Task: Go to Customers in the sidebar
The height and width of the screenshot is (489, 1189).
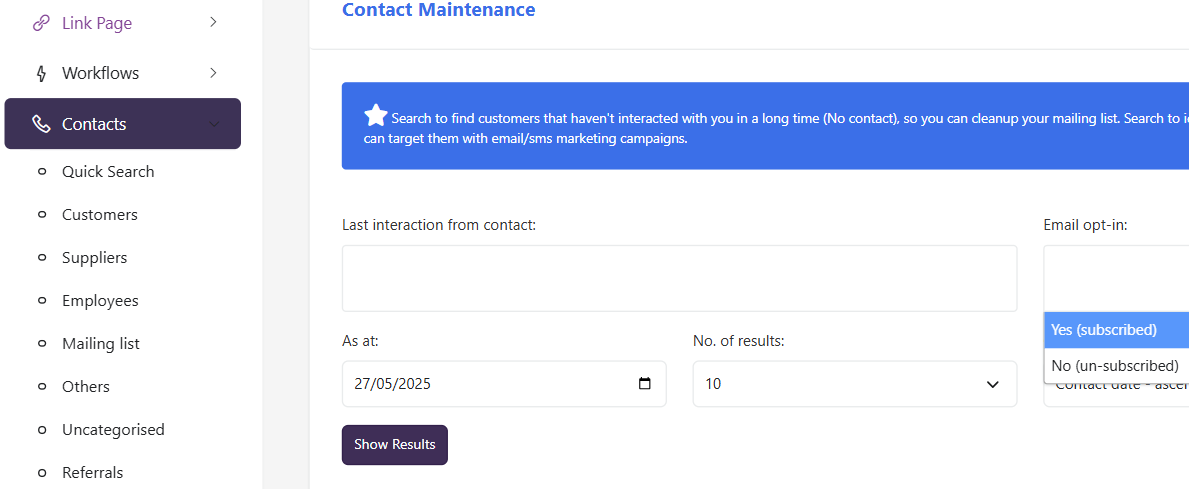Action: click(100, 215)
